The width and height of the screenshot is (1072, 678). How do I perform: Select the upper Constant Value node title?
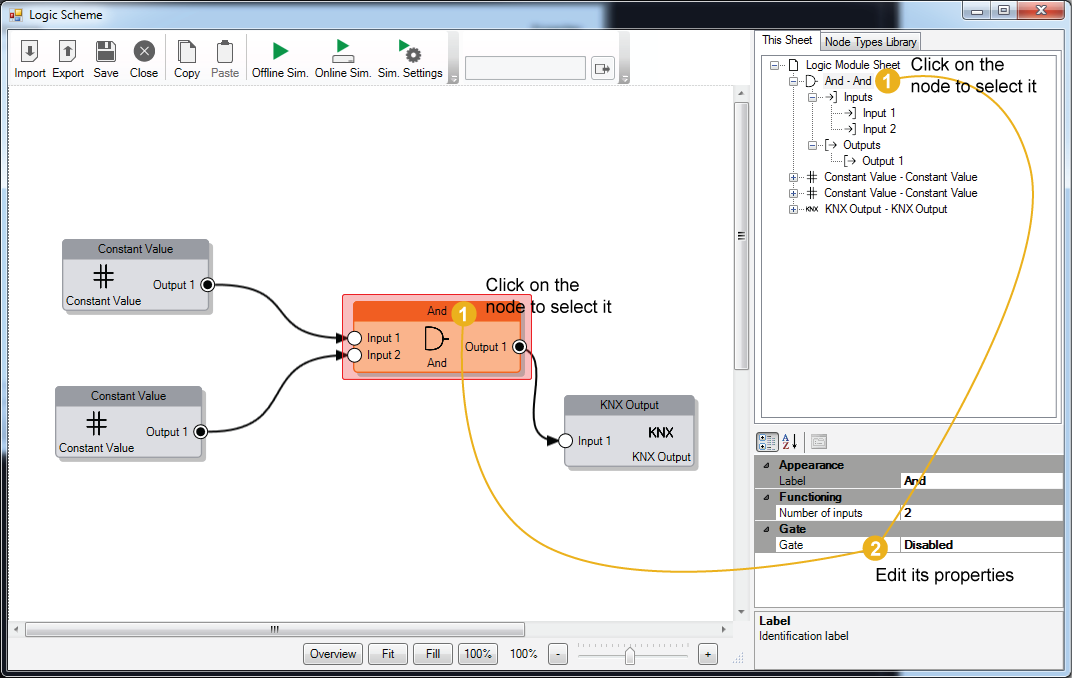point(135,249)
